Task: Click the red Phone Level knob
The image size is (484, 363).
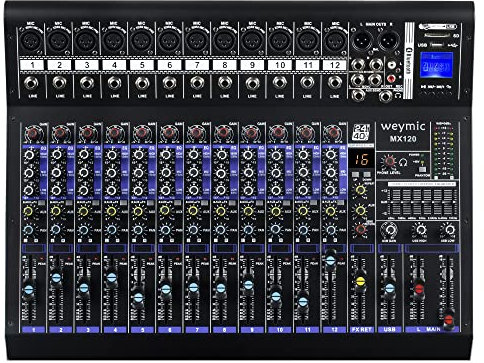Action: [x=389, y=162]
